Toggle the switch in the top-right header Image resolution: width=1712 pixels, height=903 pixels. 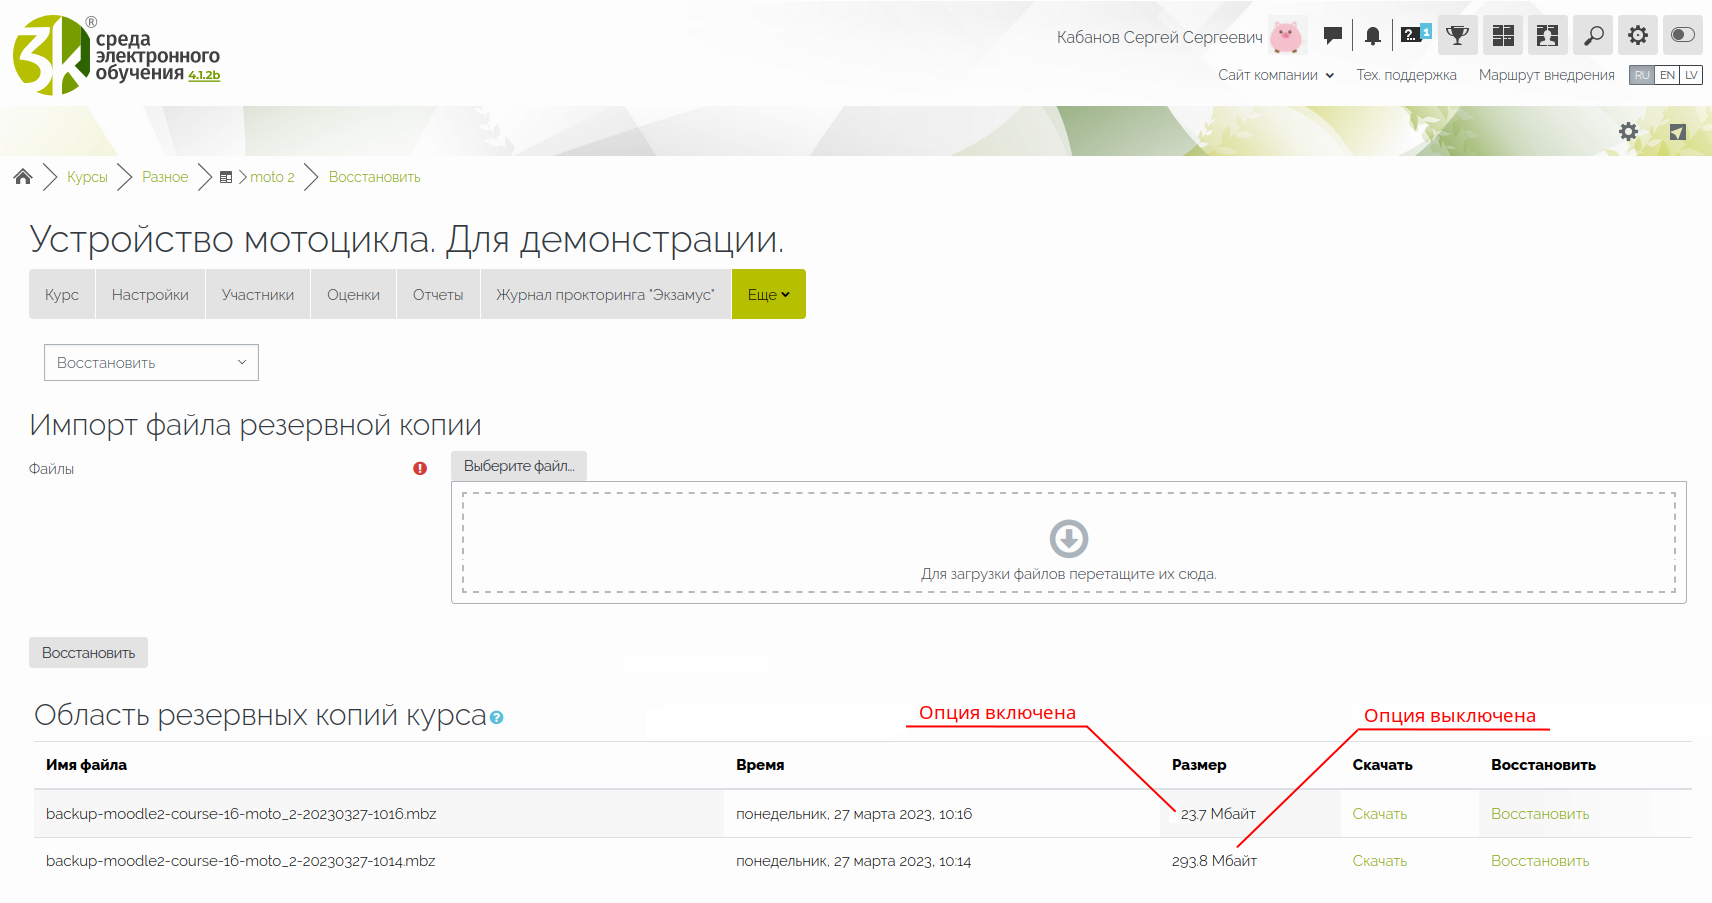(1683, 35)
